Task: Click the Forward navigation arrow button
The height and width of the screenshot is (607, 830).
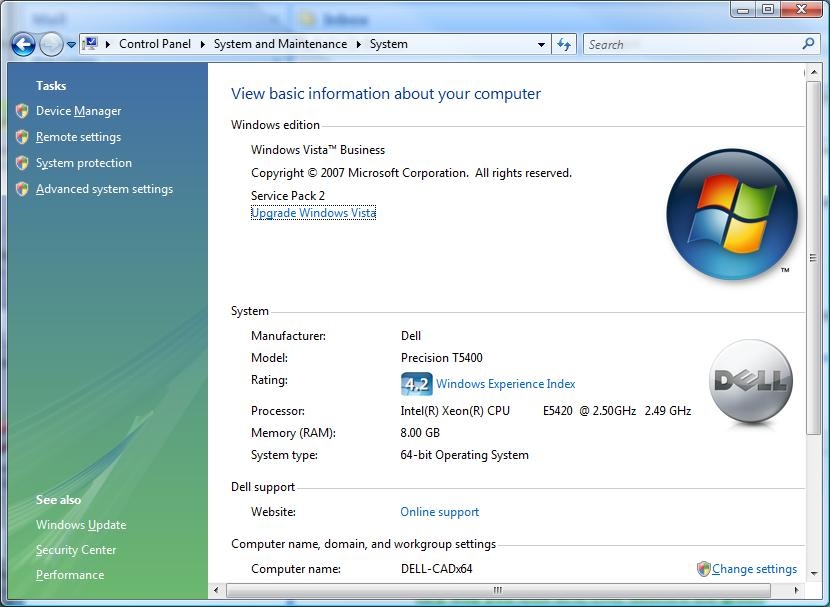Action: pos(51,44)
